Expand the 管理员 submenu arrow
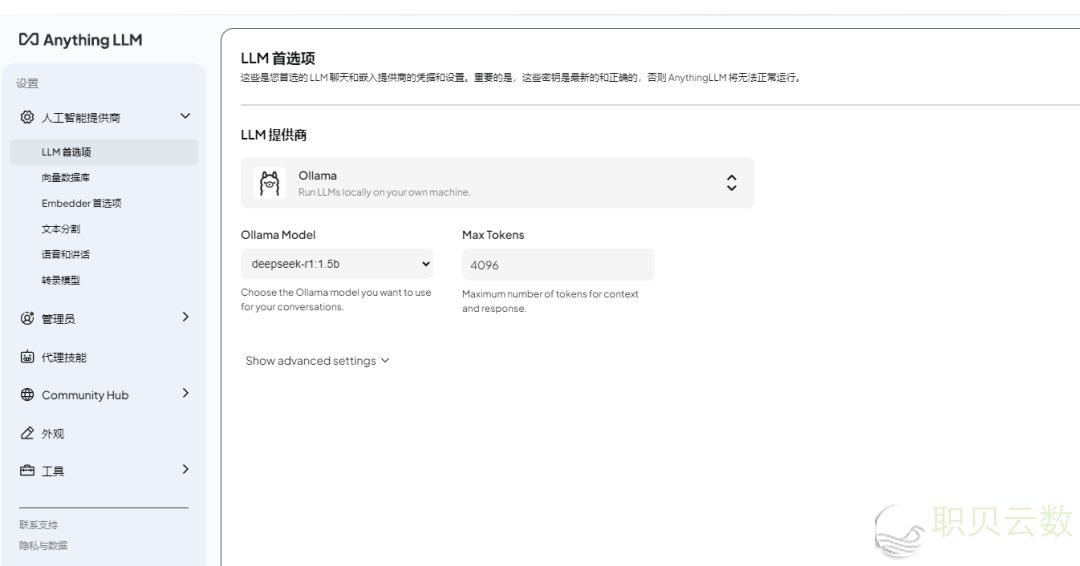1080x566 pixels. [185, 317]
